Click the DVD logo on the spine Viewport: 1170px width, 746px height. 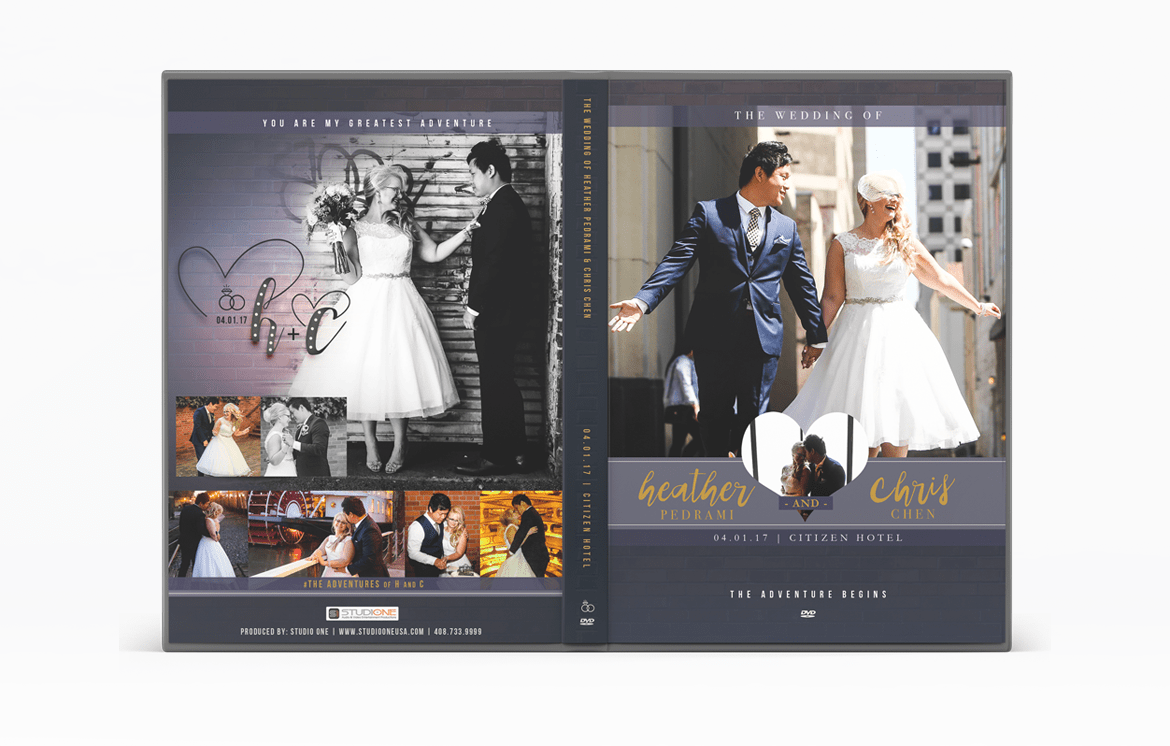(587, 621)
